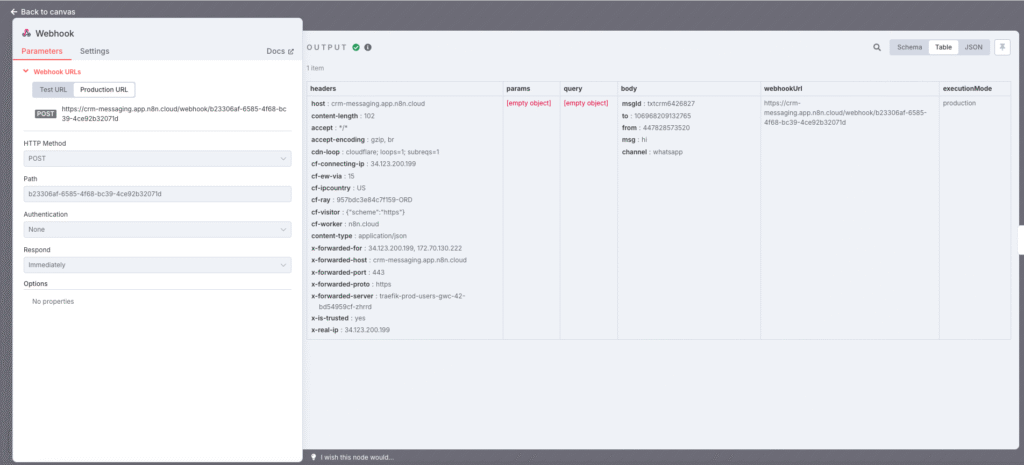The width and height of the screenshot is (1024, 465).
Task: Select the content-type application/json row
Action: 361,236
